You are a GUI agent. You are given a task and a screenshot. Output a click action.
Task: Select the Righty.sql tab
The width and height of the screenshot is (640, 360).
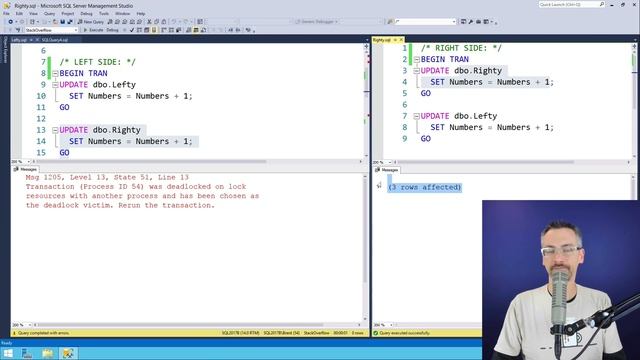tap(382, 40)
